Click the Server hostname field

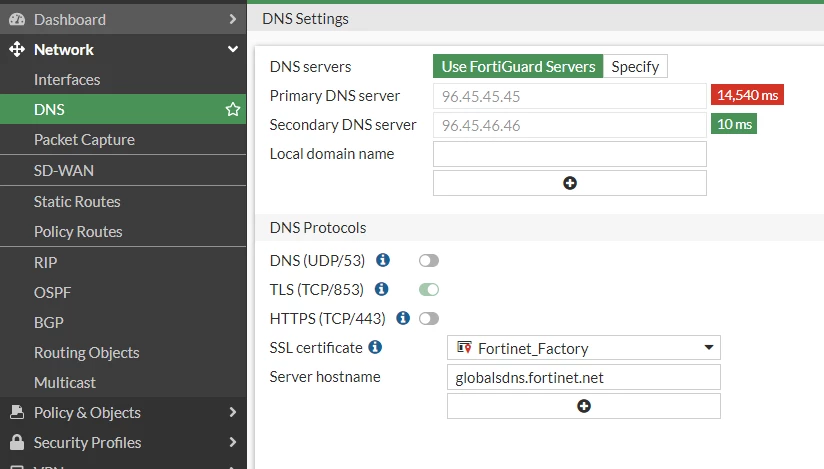tap(583, 377)
